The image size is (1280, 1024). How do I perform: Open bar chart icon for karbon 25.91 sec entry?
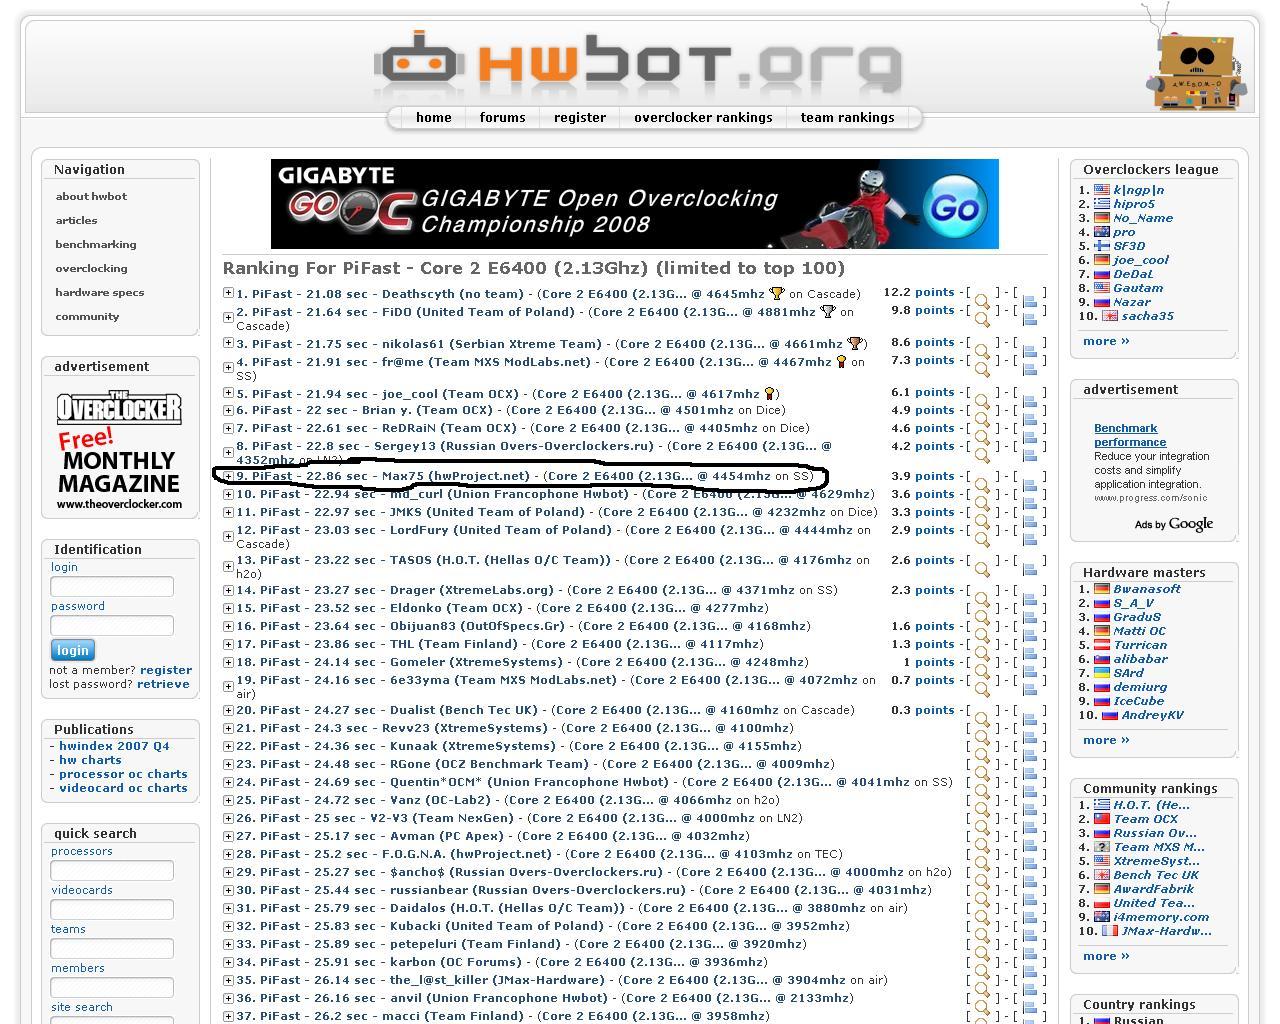(x=1030, y=969)
